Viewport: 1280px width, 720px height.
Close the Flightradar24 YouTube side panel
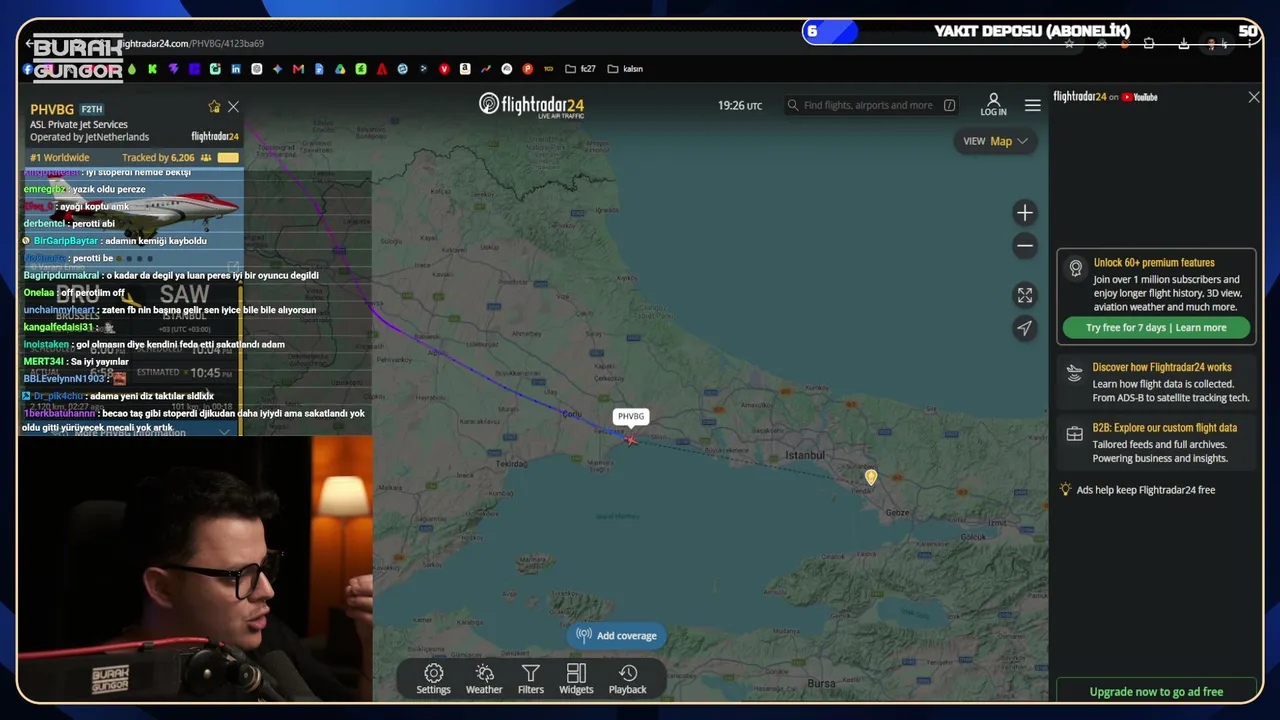tap(1254, 97)
